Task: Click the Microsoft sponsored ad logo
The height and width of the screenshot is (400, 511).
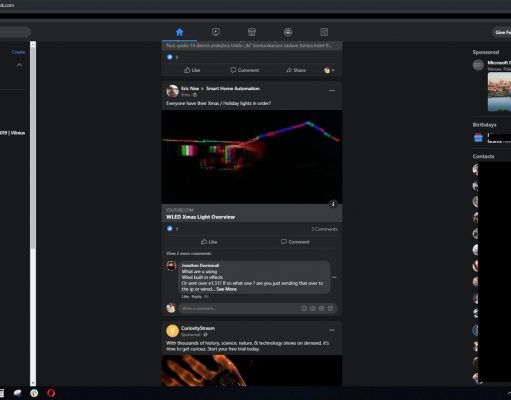Action: 478,65
